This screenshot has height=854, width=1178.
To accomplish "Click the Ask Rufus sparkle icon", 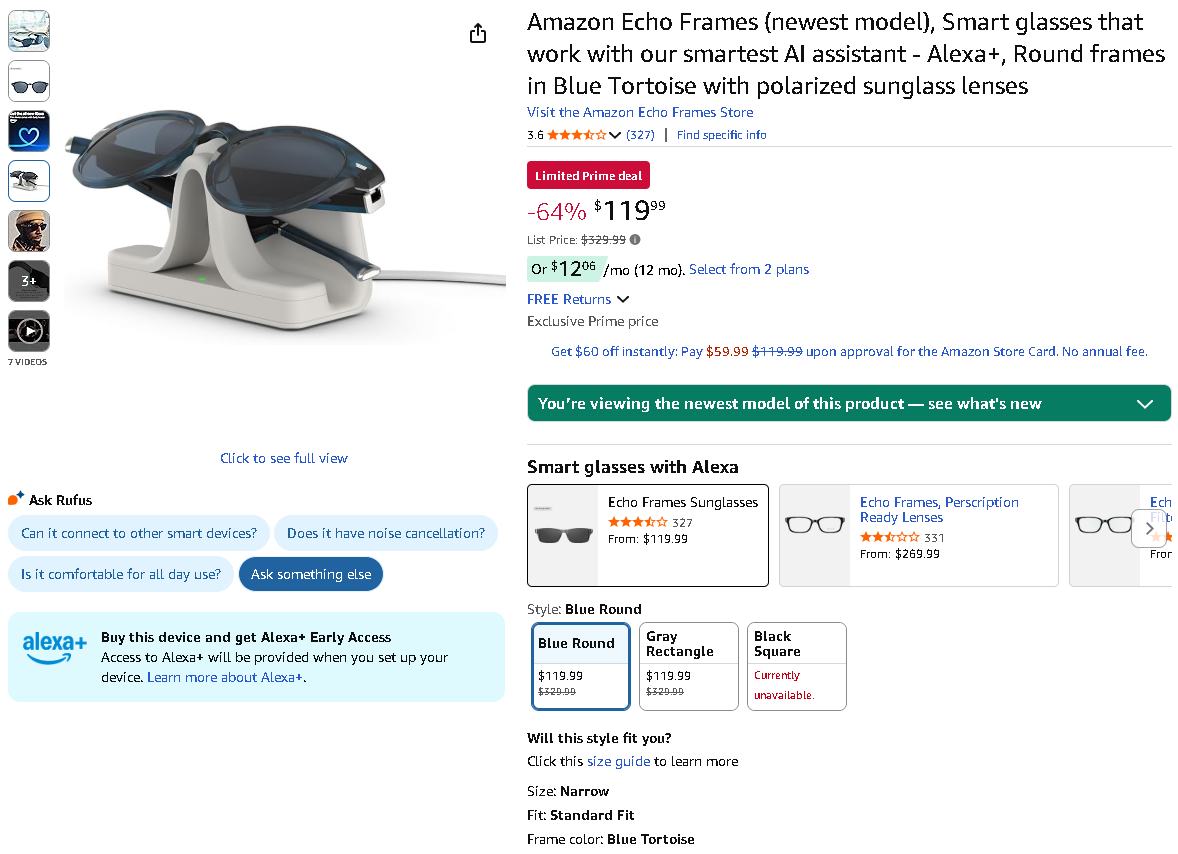I will (15, 497).
